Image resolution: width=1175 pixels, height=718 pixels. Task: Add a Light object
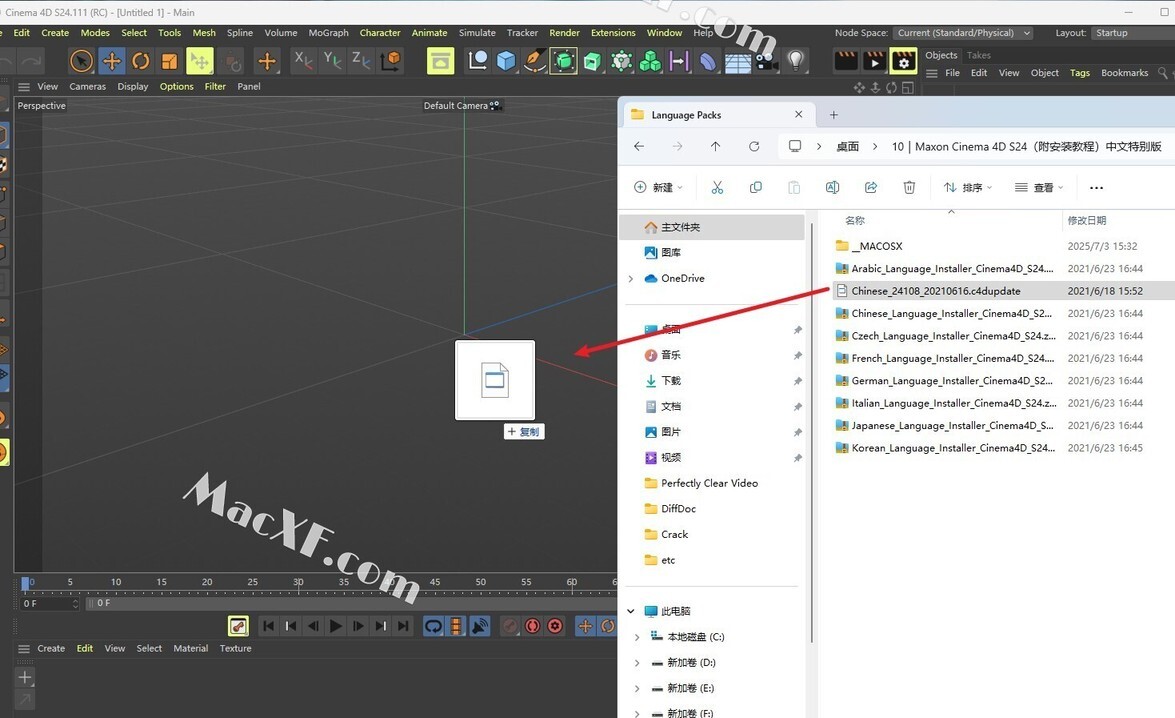tap(796, 61)
